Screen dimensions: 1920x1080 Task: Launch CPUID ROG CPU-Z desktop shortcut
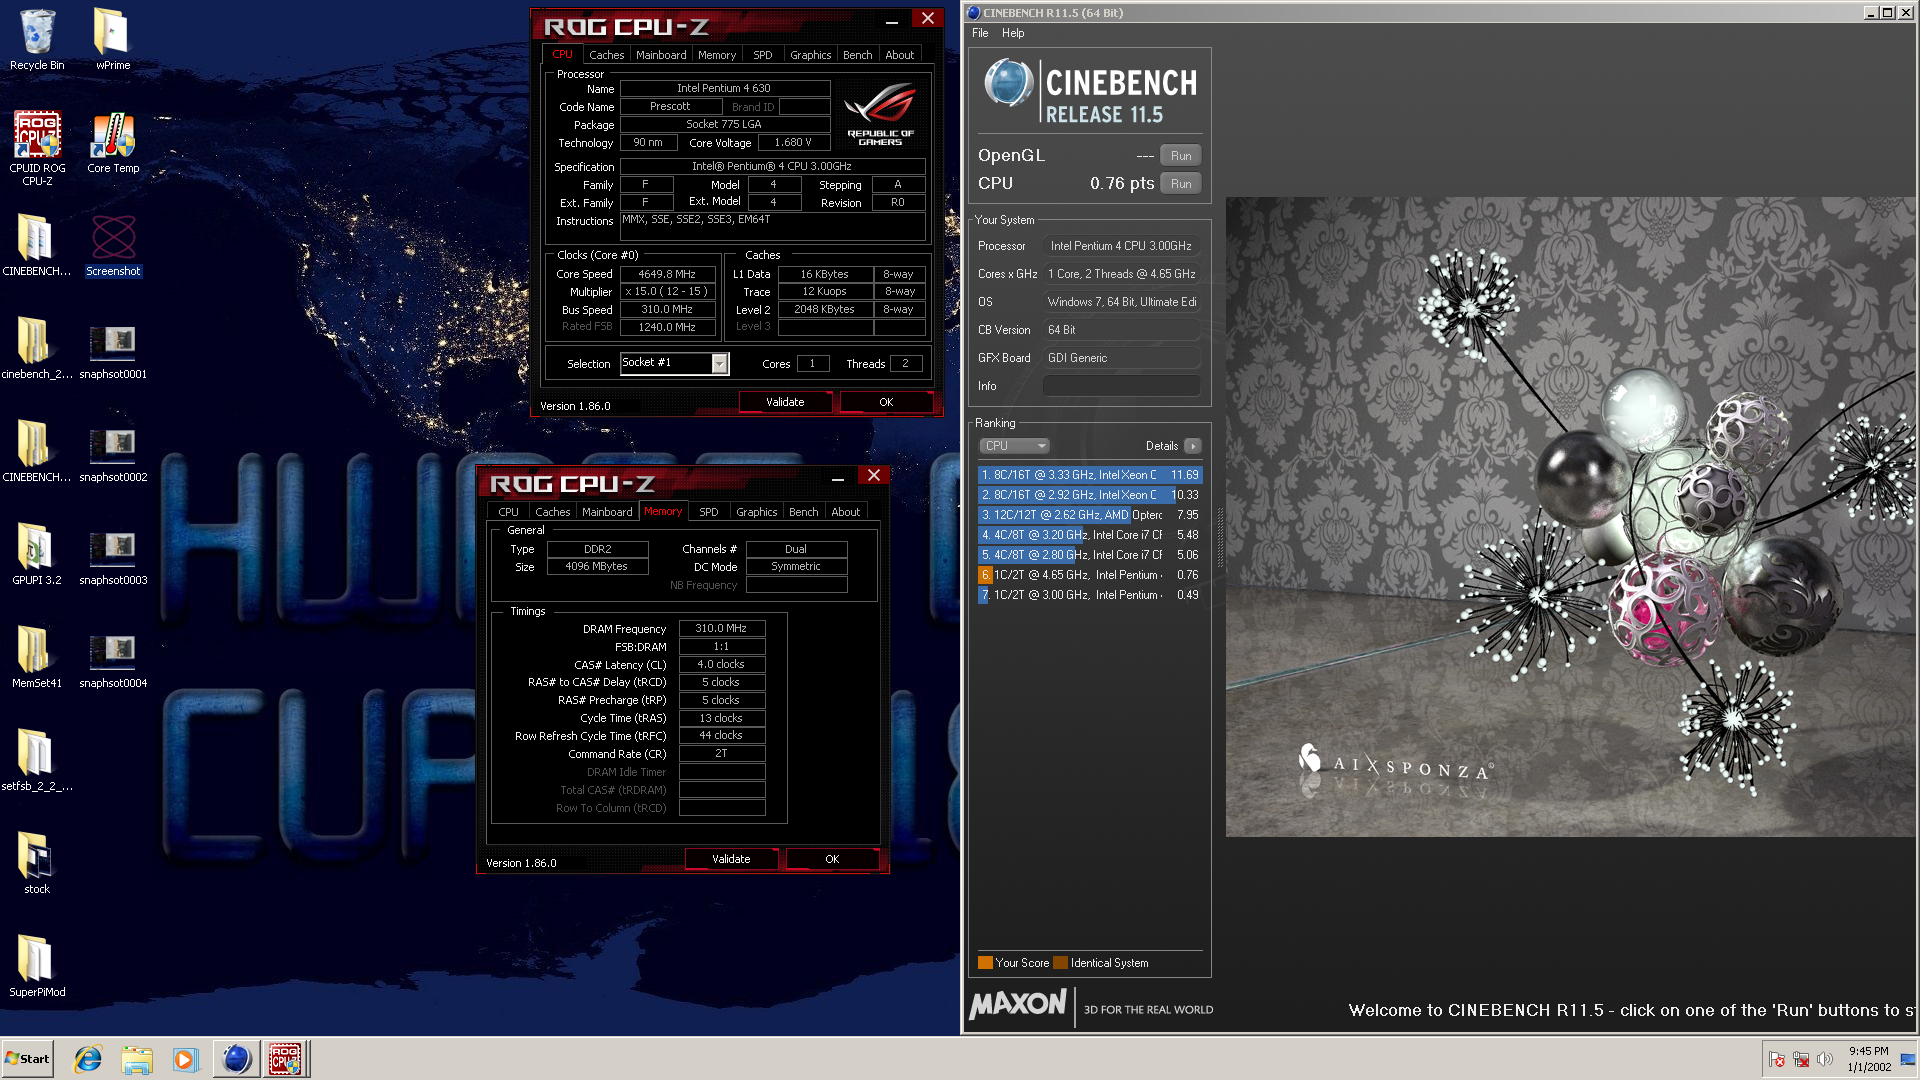click(37, 148)
